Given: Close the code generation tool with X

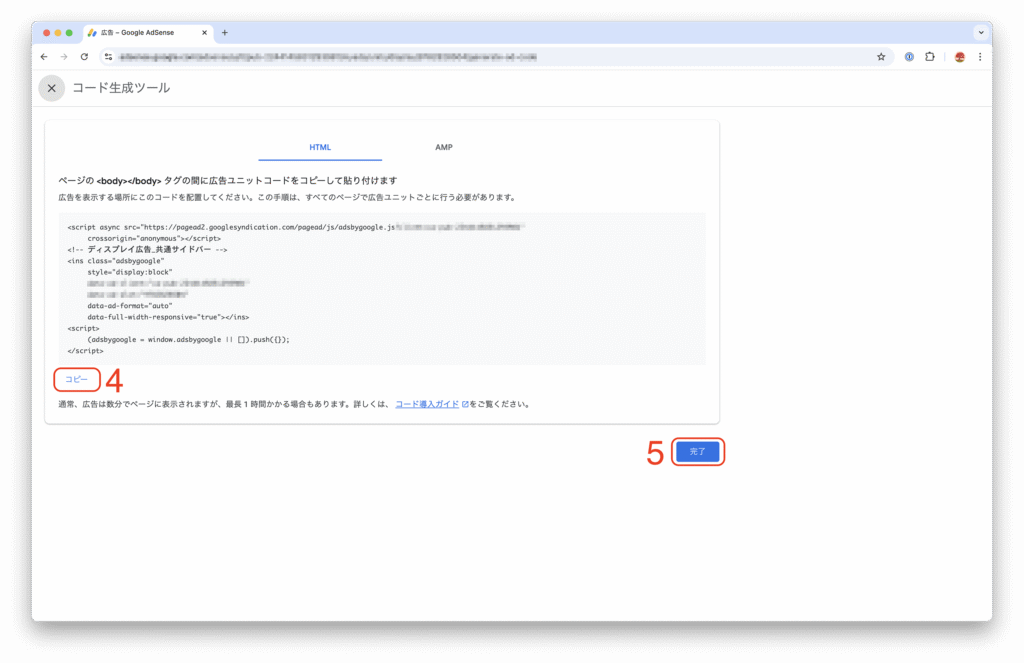Looking at the screenshot, I should 52,88.
